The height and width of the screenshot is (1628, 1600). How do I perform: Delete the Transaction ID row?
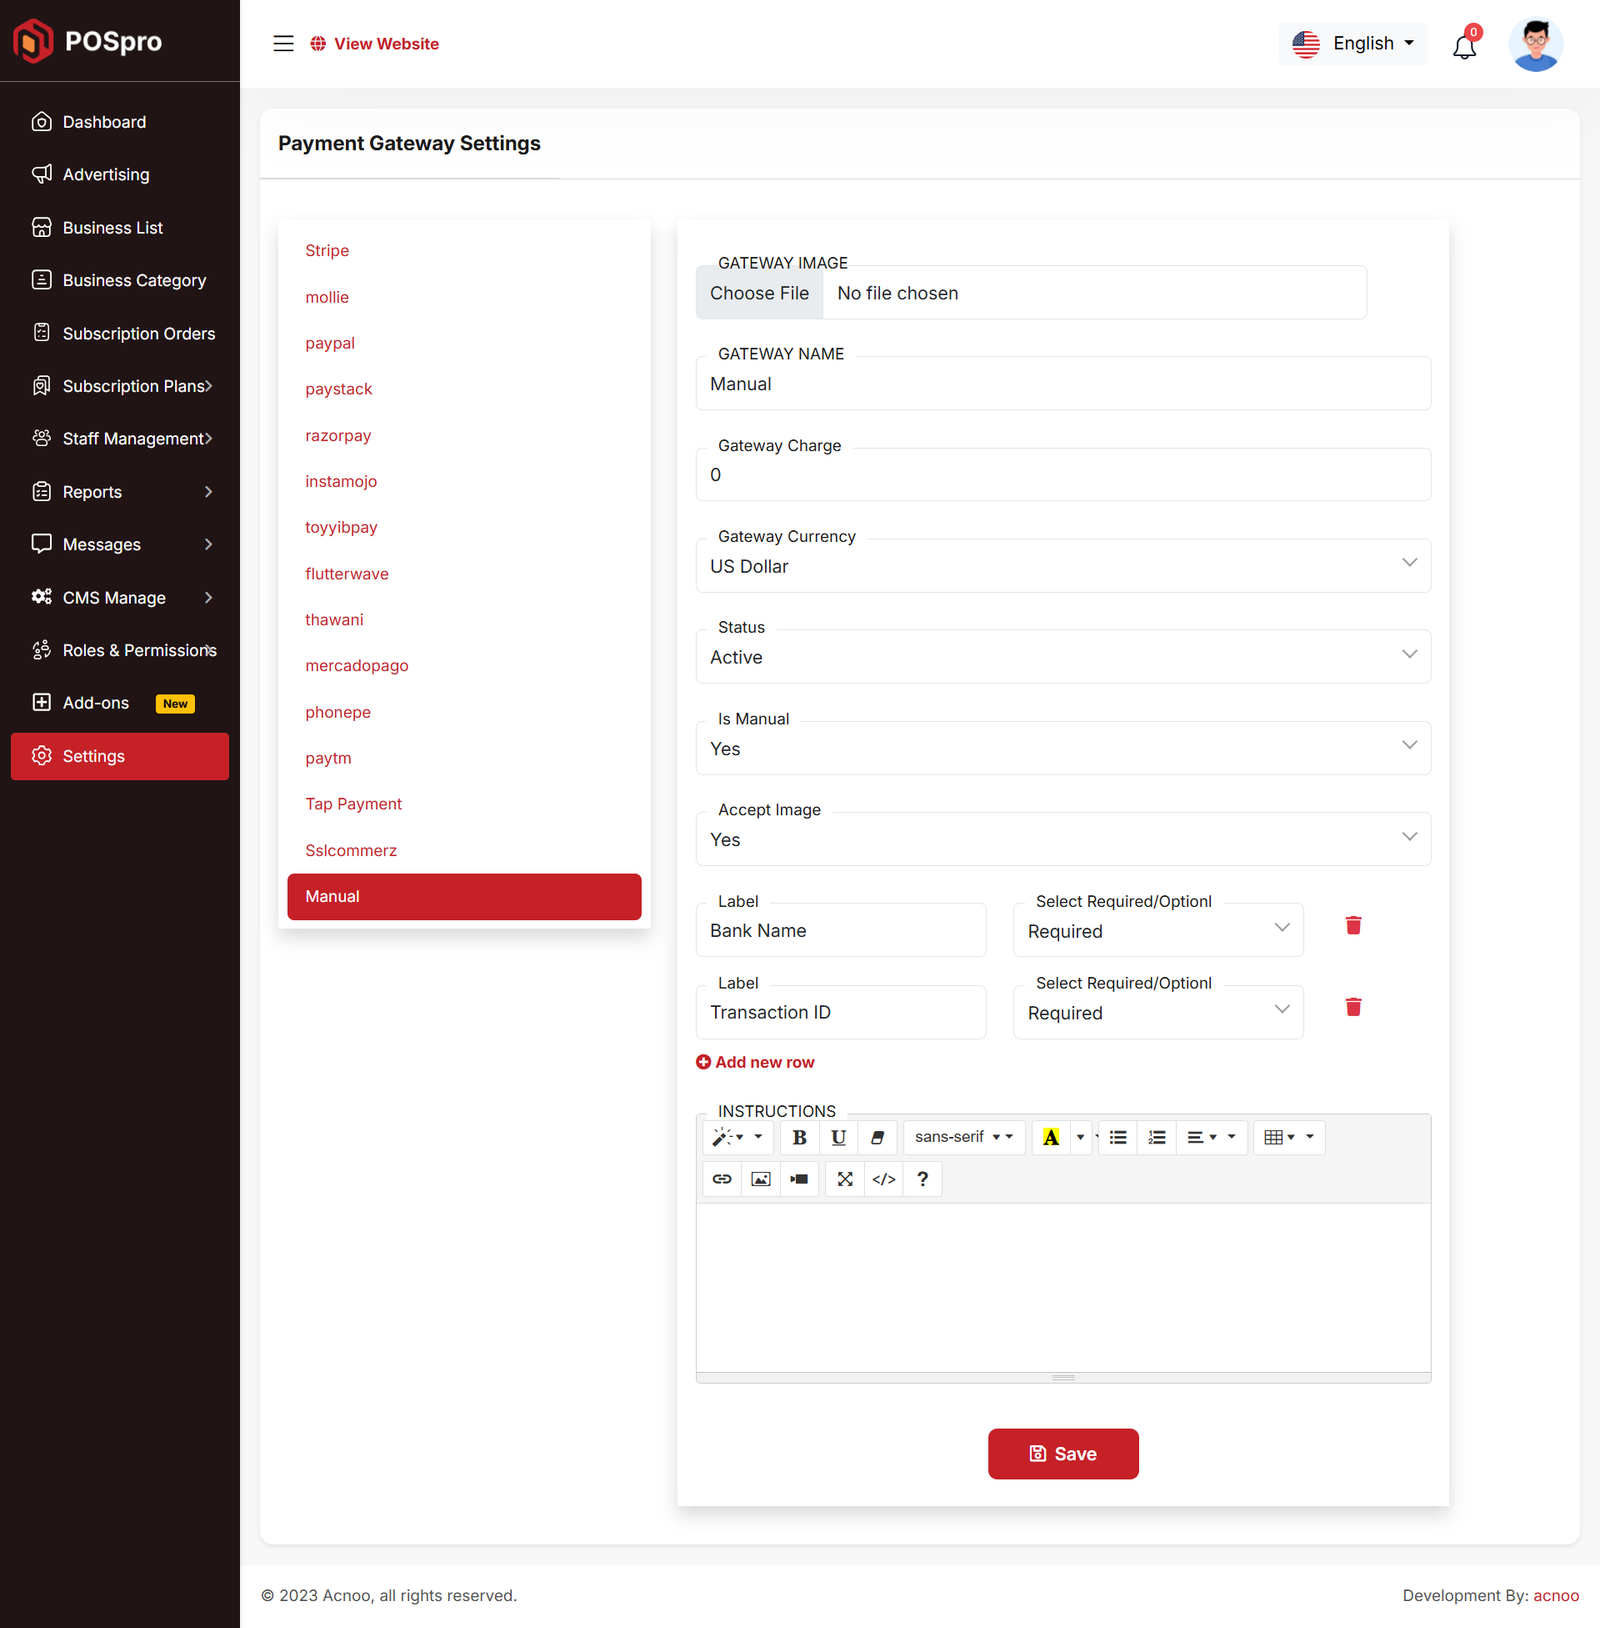(x=1353, y=1007)
